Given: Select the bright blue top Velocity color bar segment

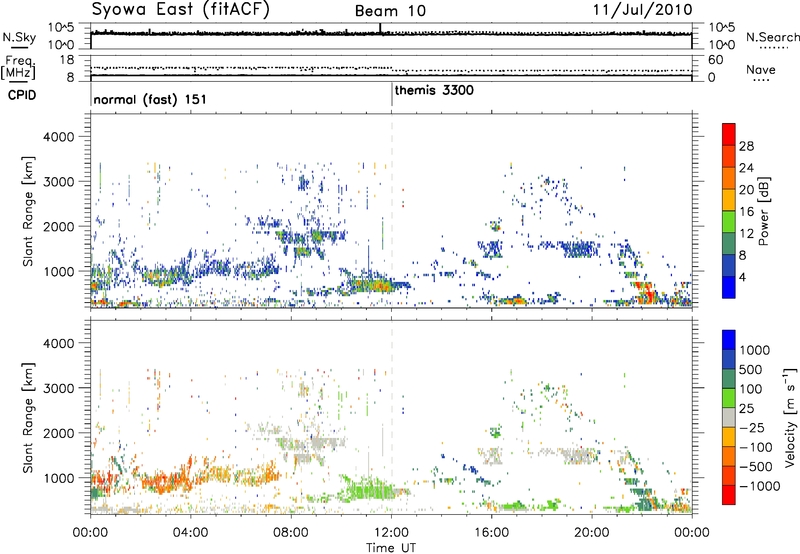Looking at the screenshot, I should pos(729,340).
